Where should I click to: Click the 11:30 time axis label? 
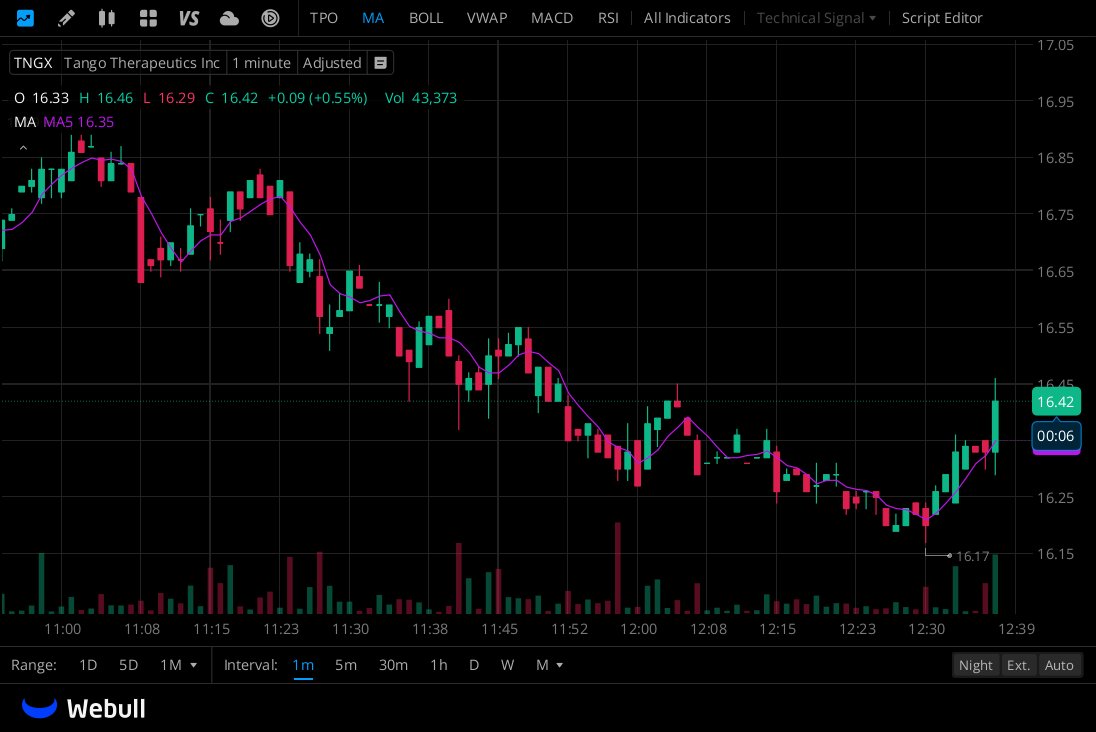pyautogui.click(x=350, y=629)
